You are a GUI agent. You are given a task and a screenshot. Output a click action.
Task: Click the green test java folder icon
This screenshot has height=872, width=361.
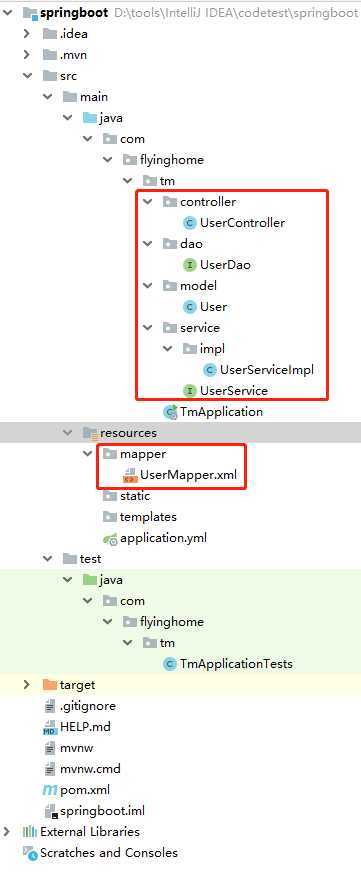pyautogui.click(x=90, y=580)
